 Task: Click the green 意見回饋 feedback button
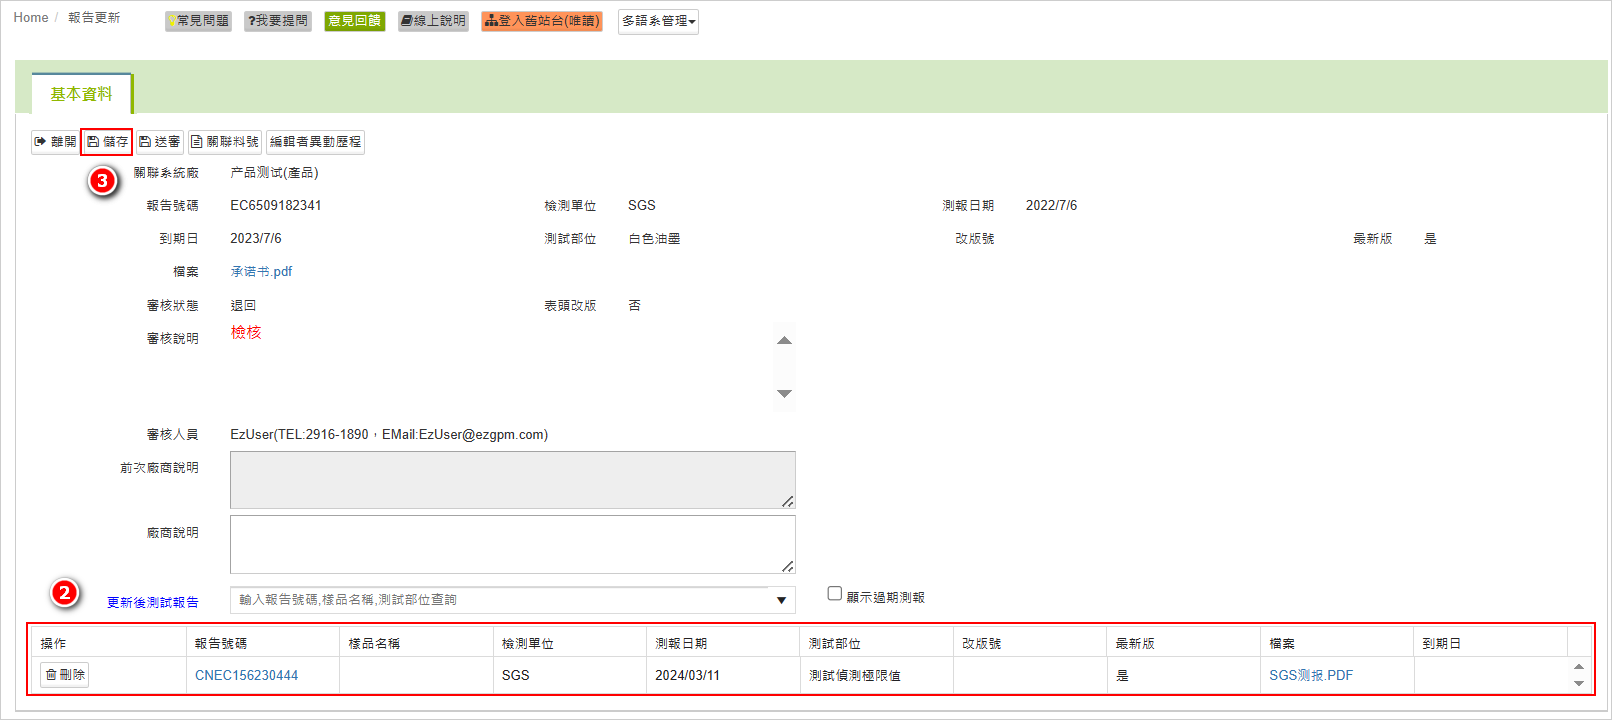tap(355, 21)
